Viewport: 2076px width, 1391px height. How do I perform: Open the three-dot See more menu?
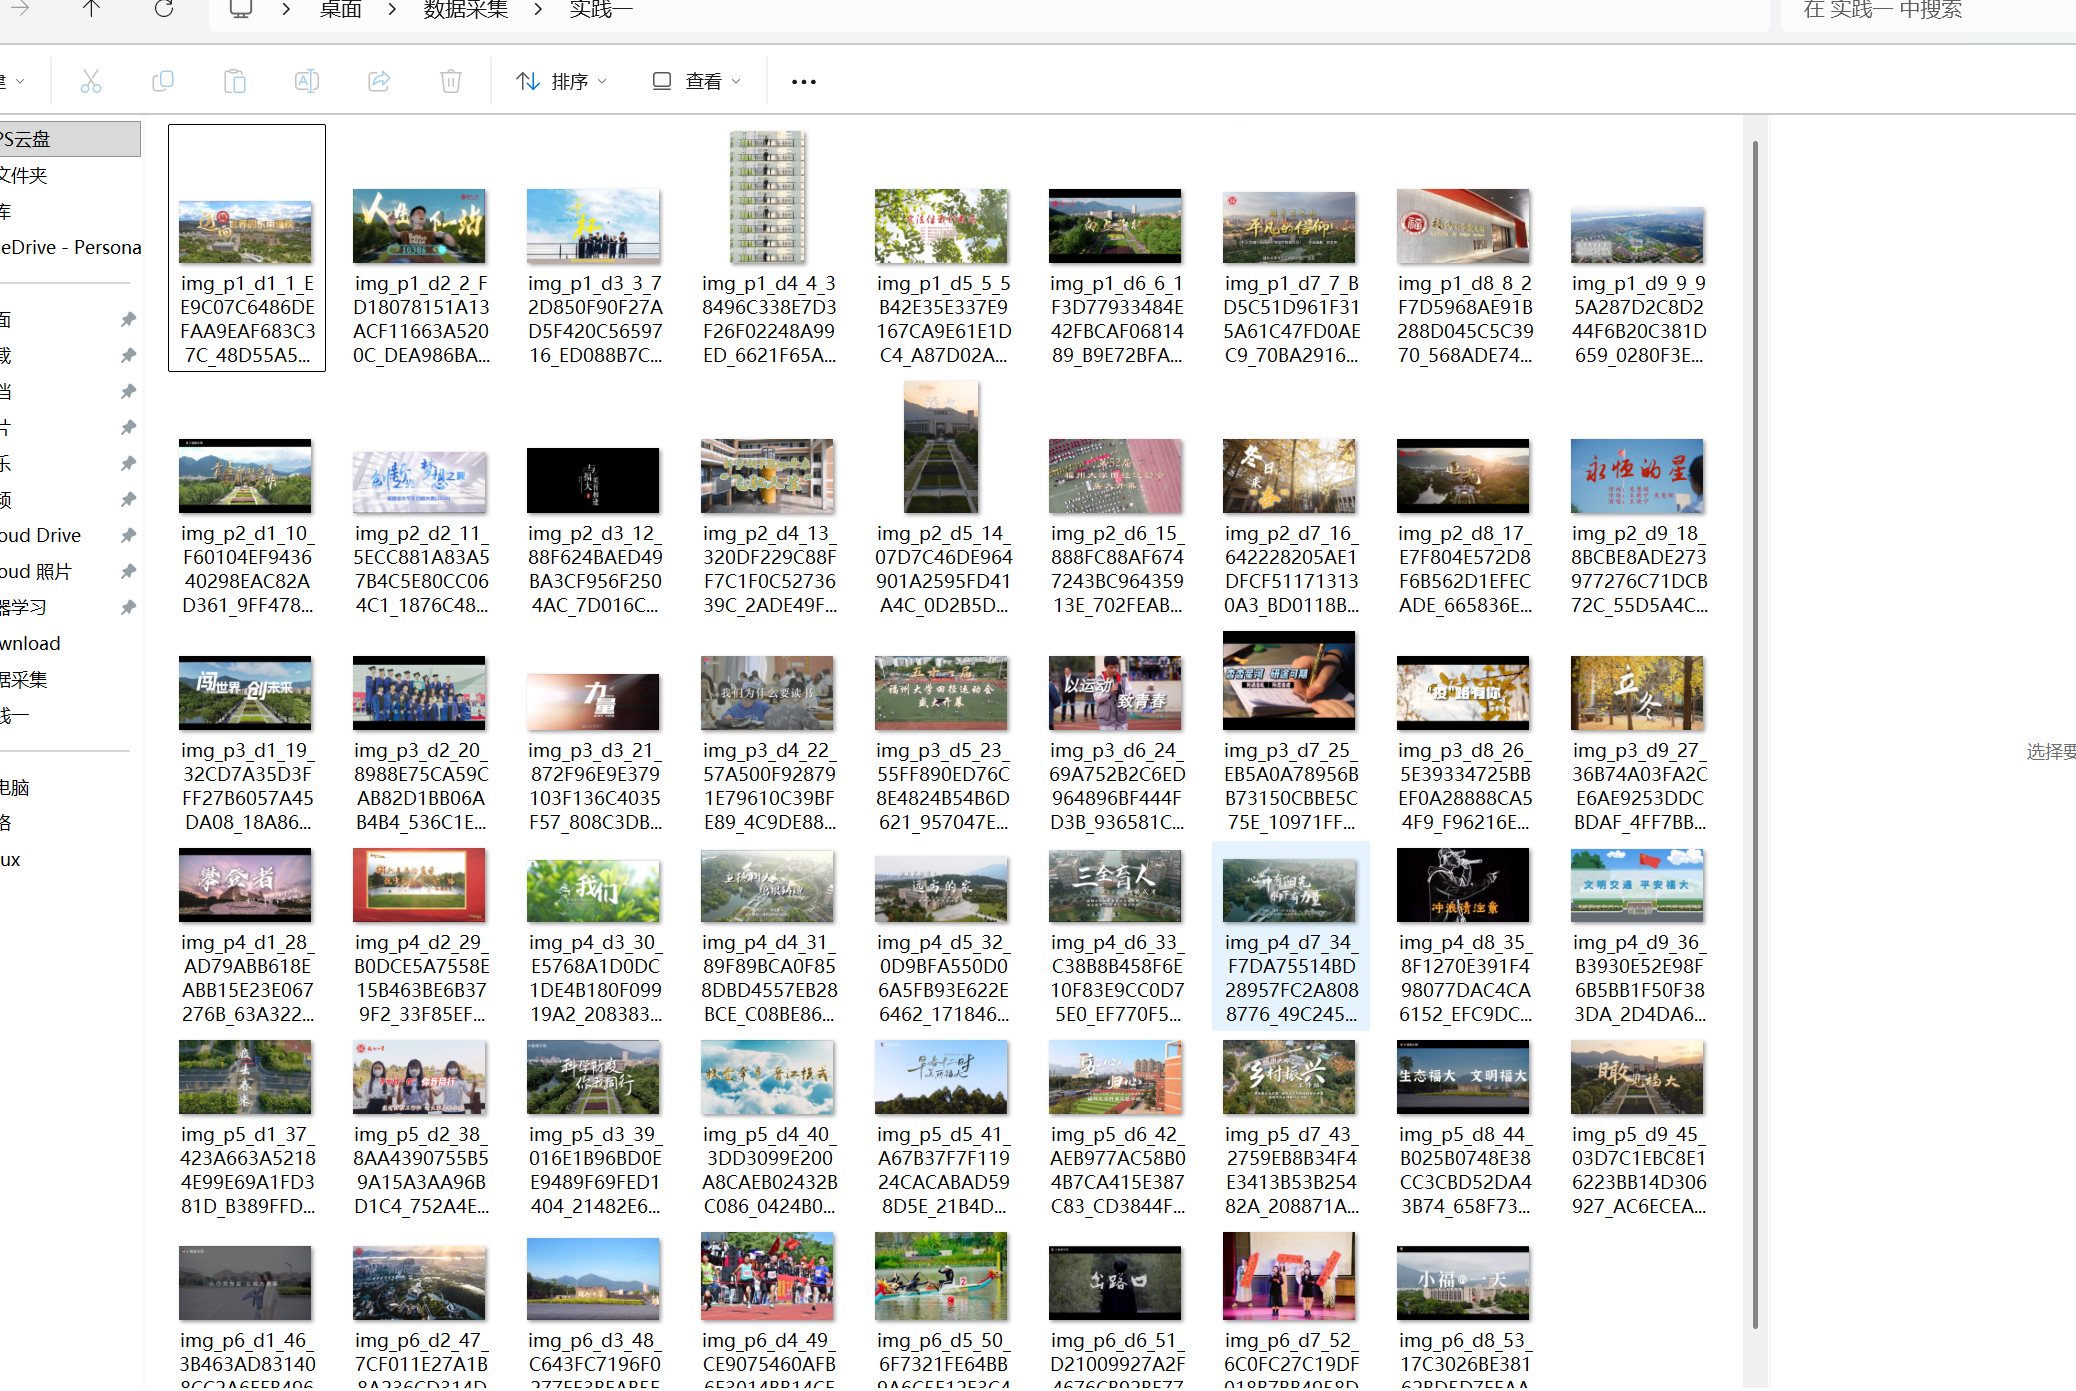pyautogui.click(x=803, y=82)
